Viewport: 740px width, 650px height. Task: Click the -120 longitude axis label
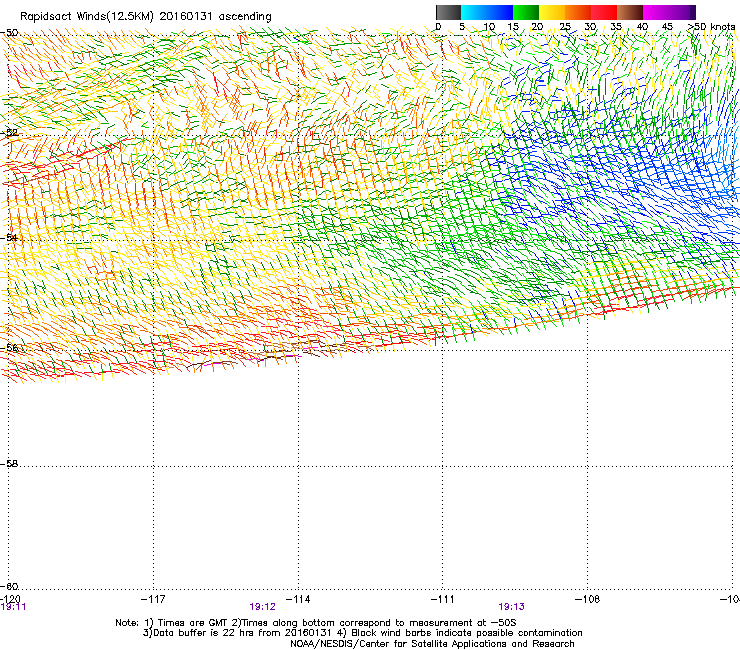tap(10, 599)
